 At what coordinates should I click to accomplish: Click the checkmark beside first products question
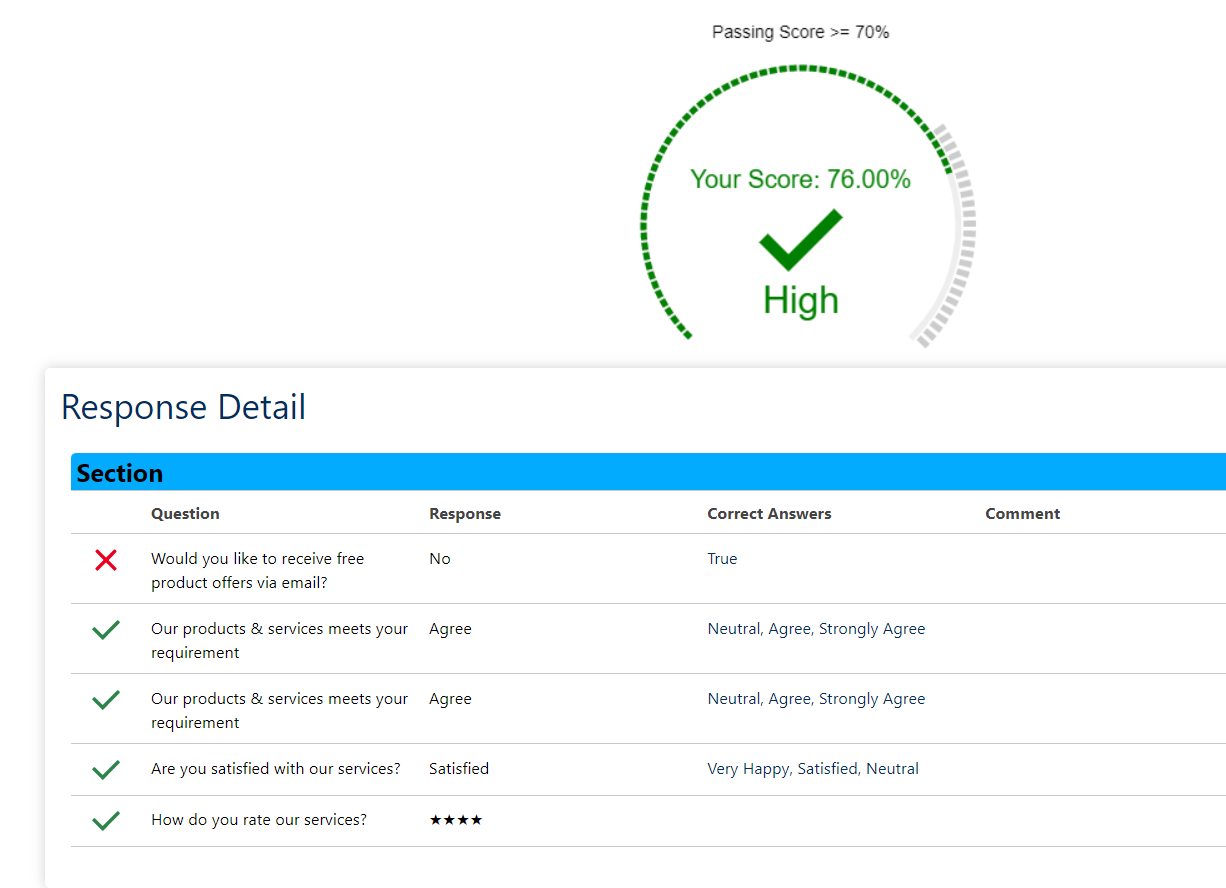click(105, 629)
